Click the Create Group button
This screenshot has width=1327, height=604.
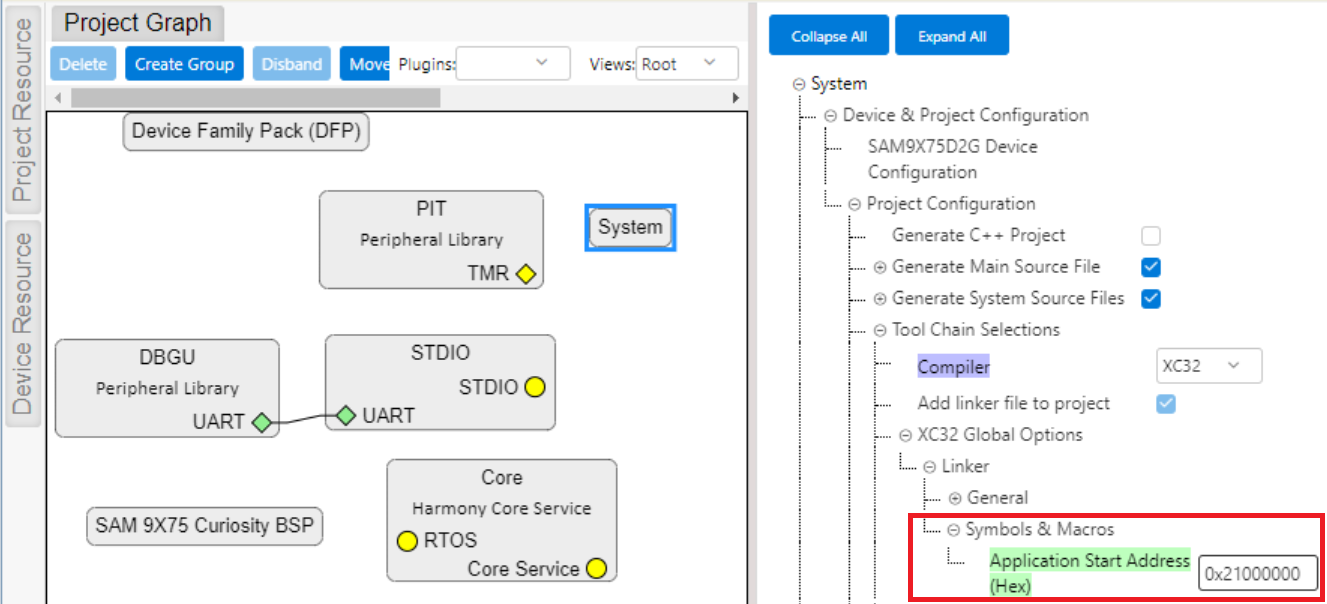[x=184, y=63]
